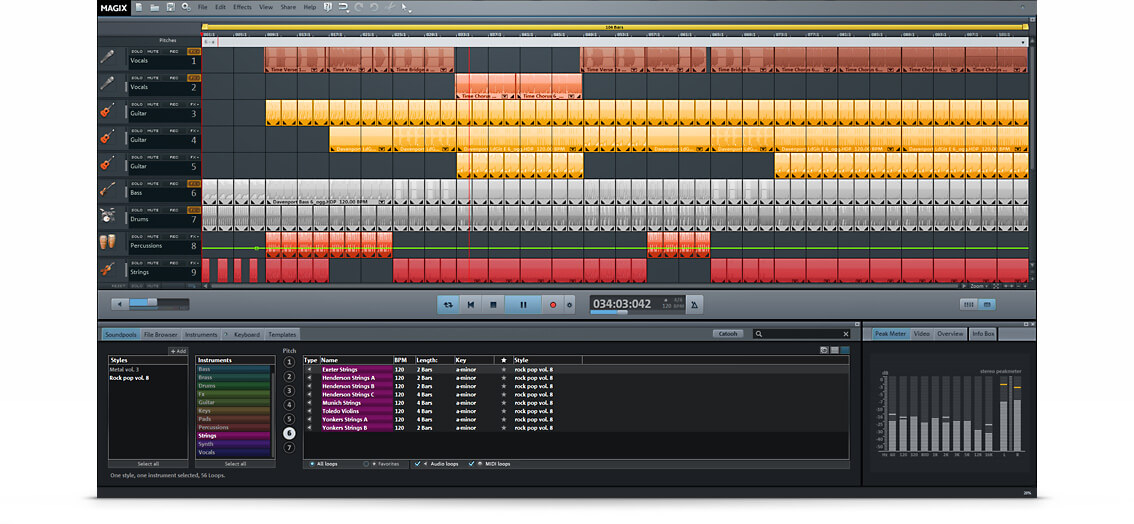Toggle SOLO on Strings track 9
Viewport: 1134px width, 524px height.
[x=137, y=262]
